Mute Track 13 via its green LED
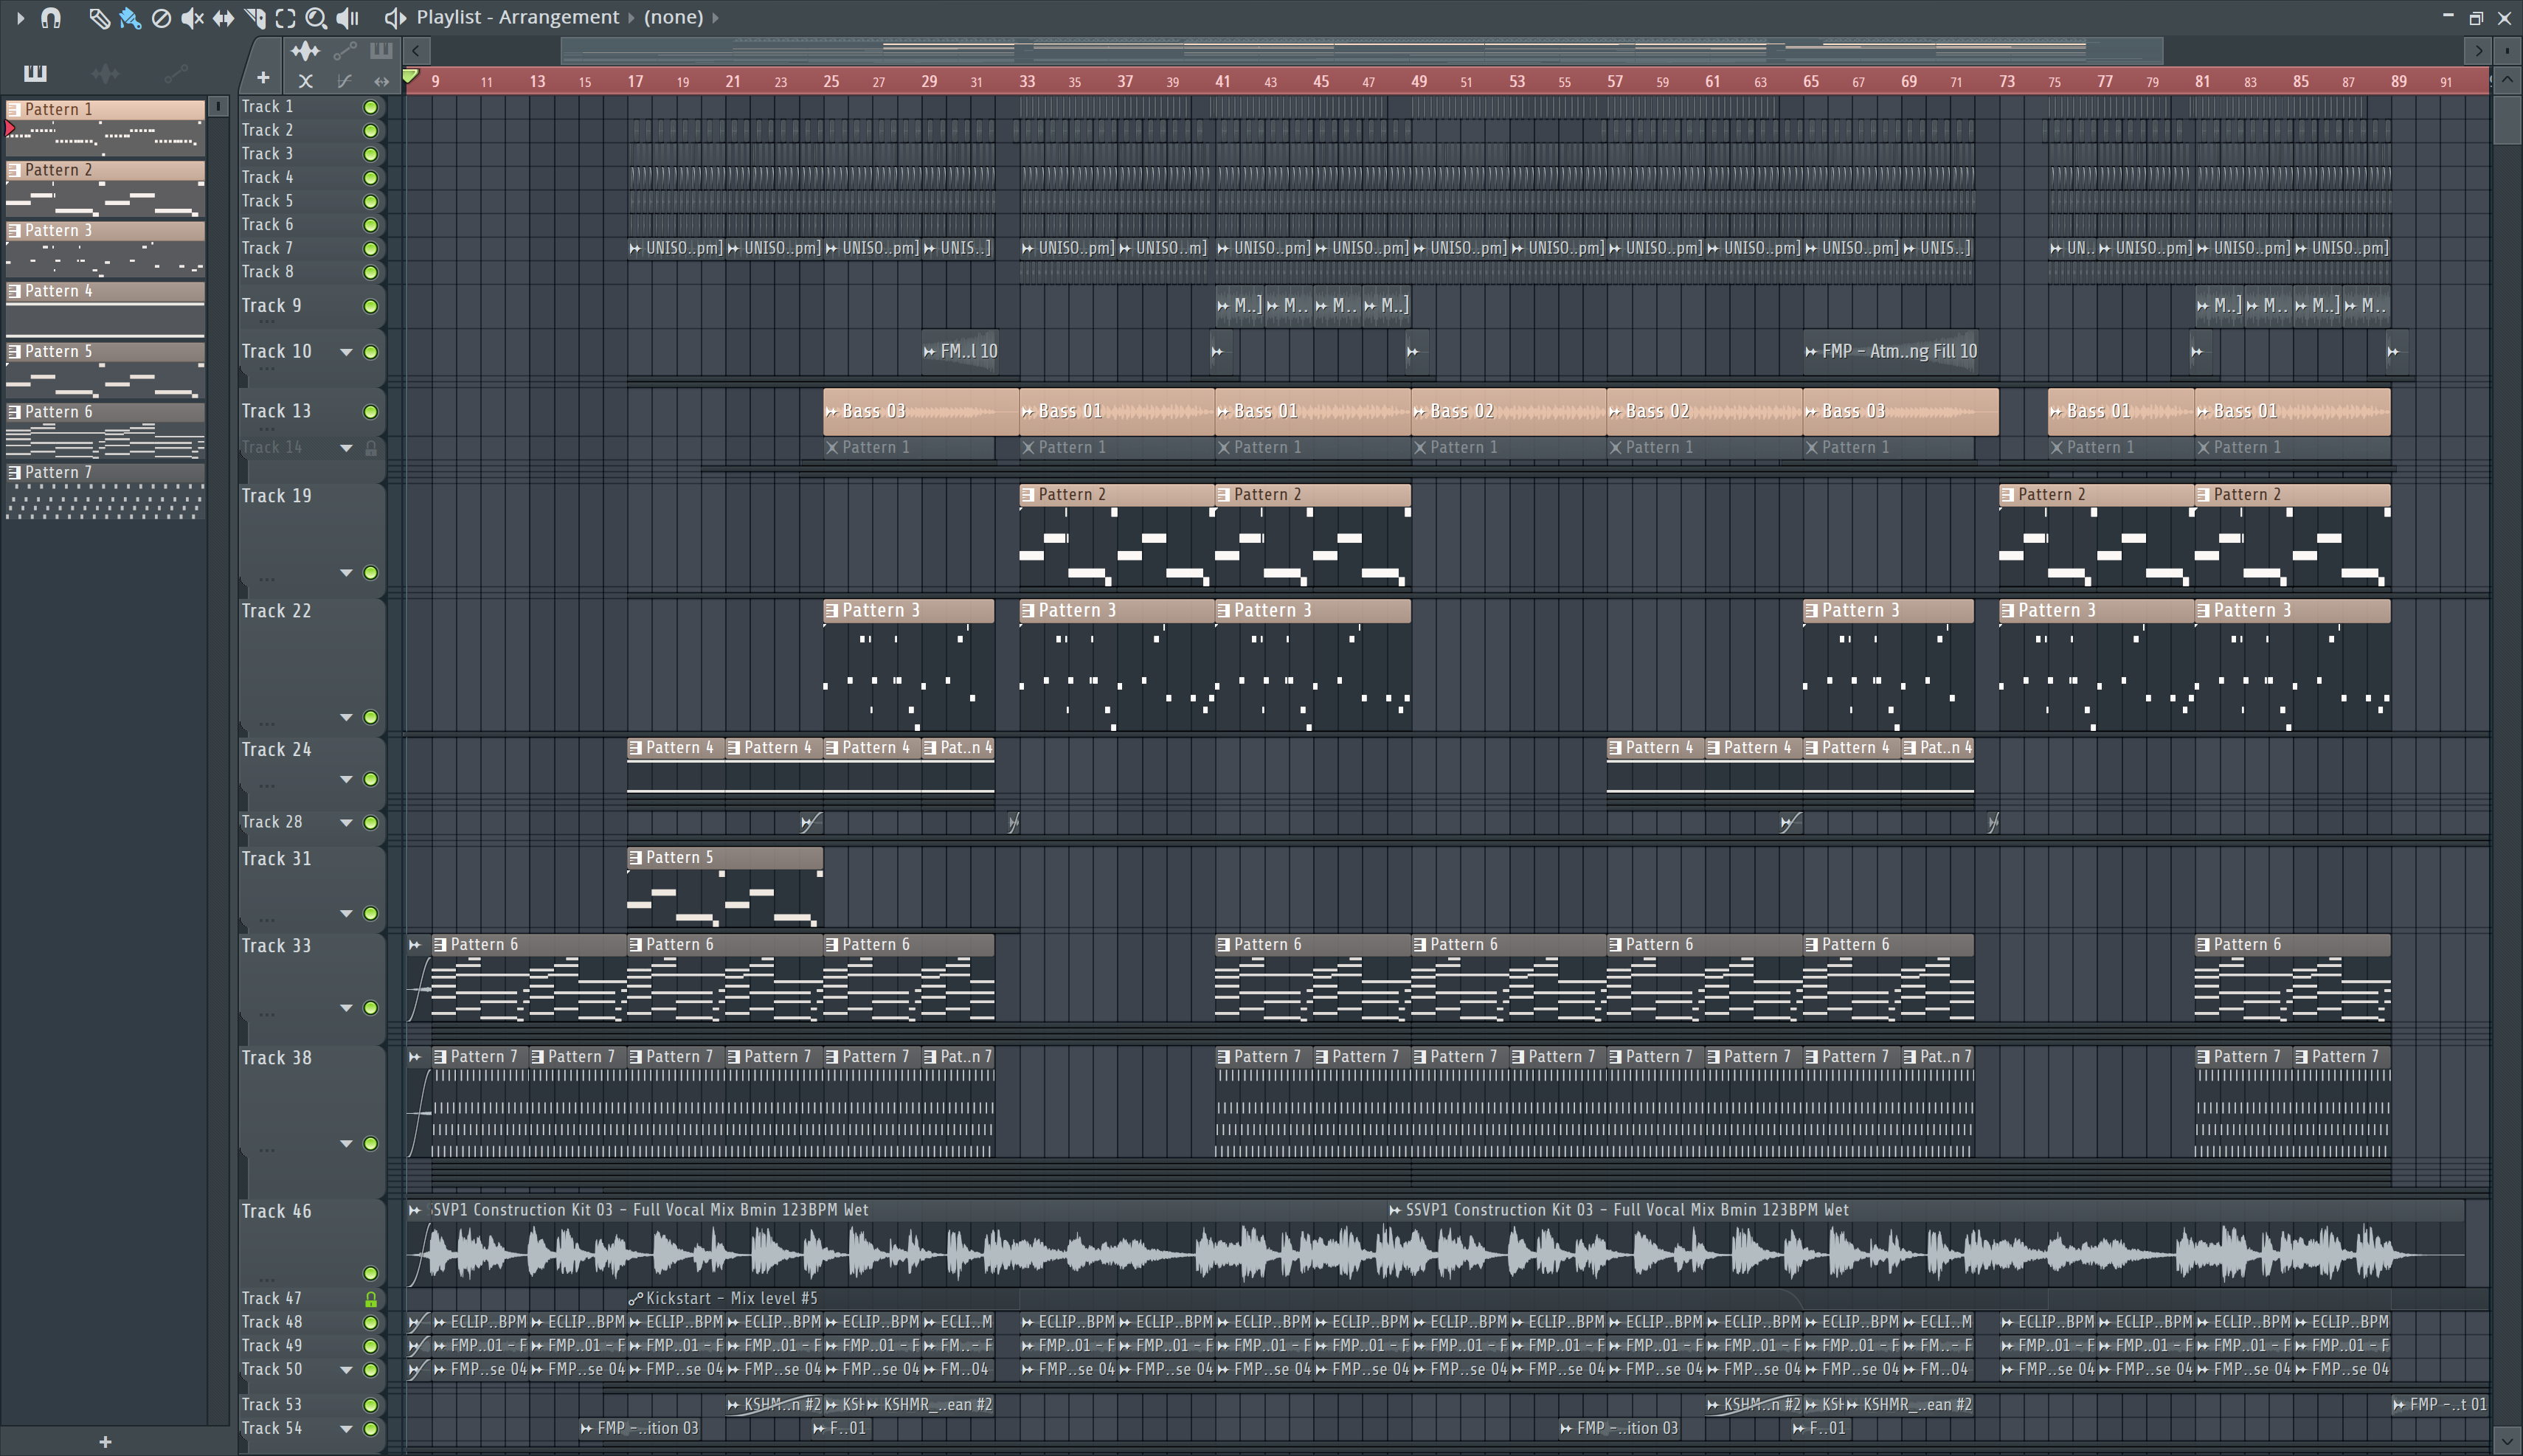The image size is (2523, 1456). 371,412
